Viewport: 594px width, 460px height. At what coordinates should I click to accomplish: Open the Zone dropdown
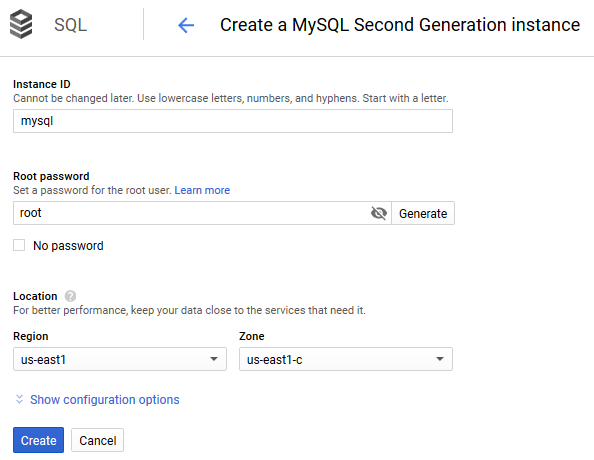345,359
